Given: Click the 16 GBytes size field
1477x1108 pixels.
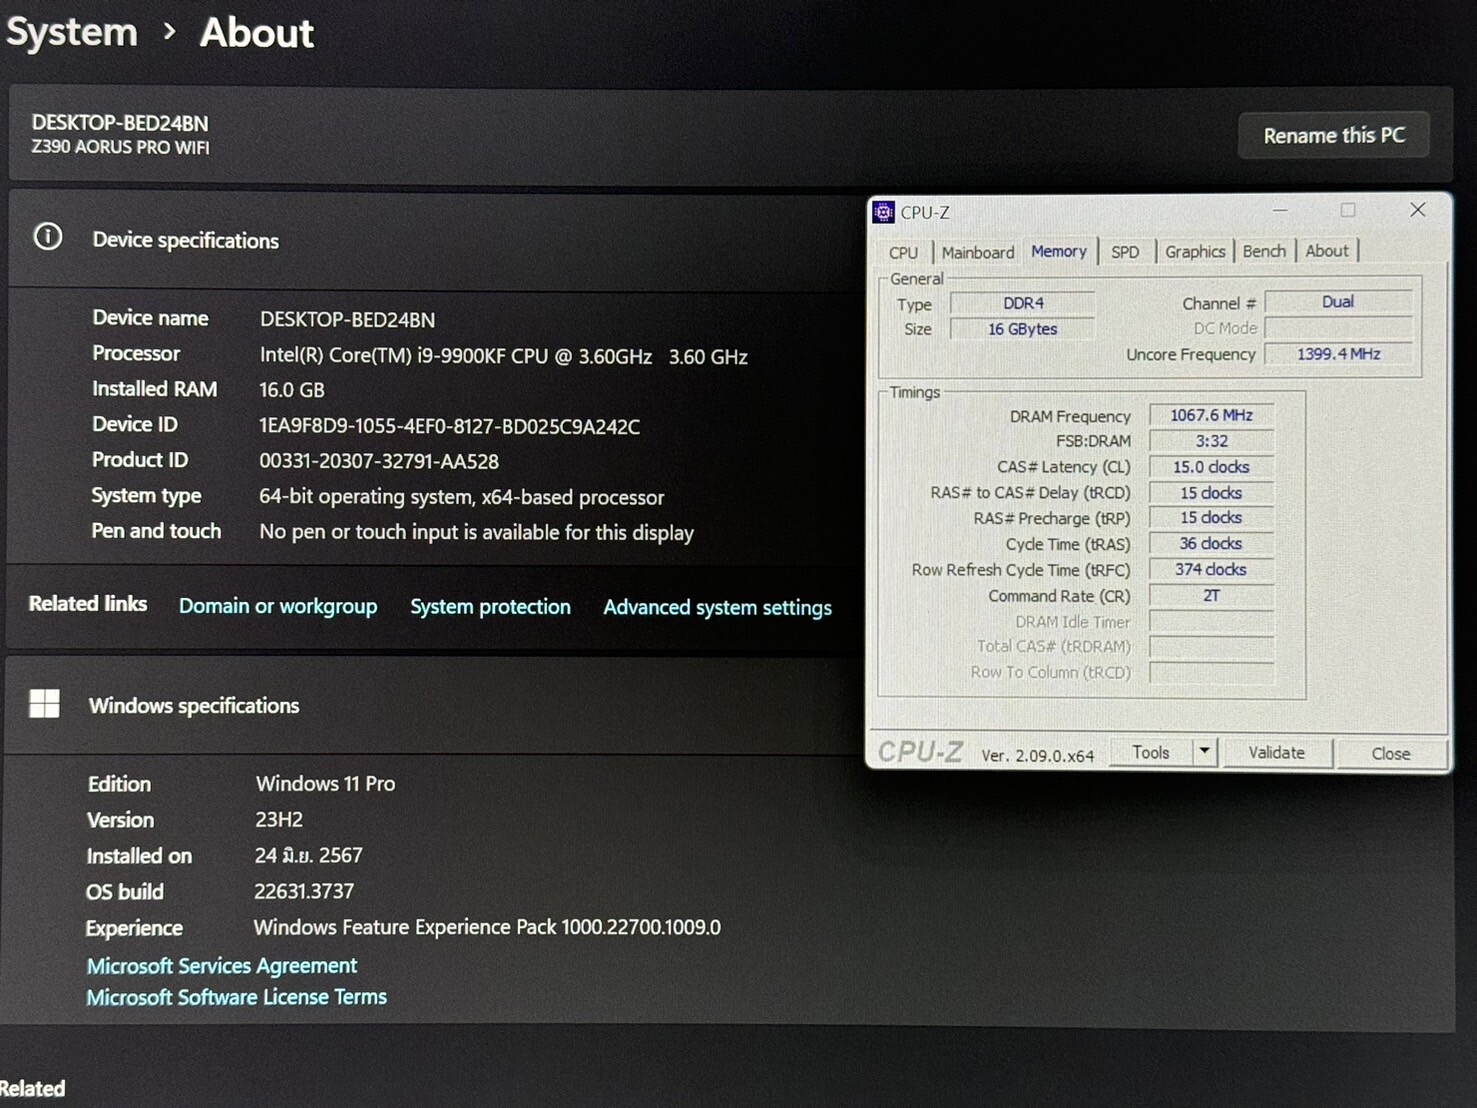Looking at the screenshot, I should 1022,329.
